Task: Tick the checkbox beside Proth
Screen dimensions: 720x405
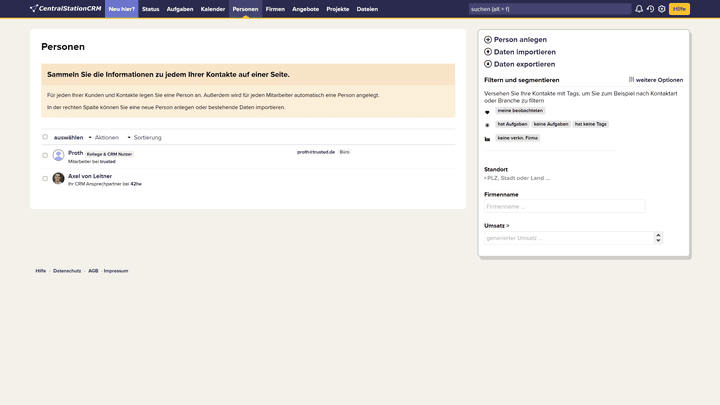Action: (x=45, y=155)
